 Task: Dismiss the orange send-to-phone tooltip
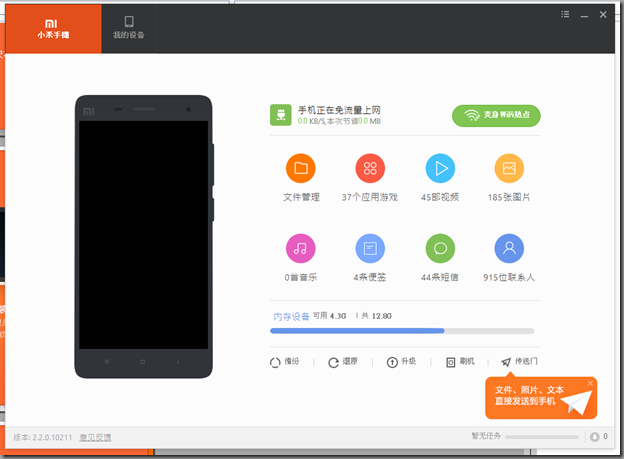click(590, 383)
